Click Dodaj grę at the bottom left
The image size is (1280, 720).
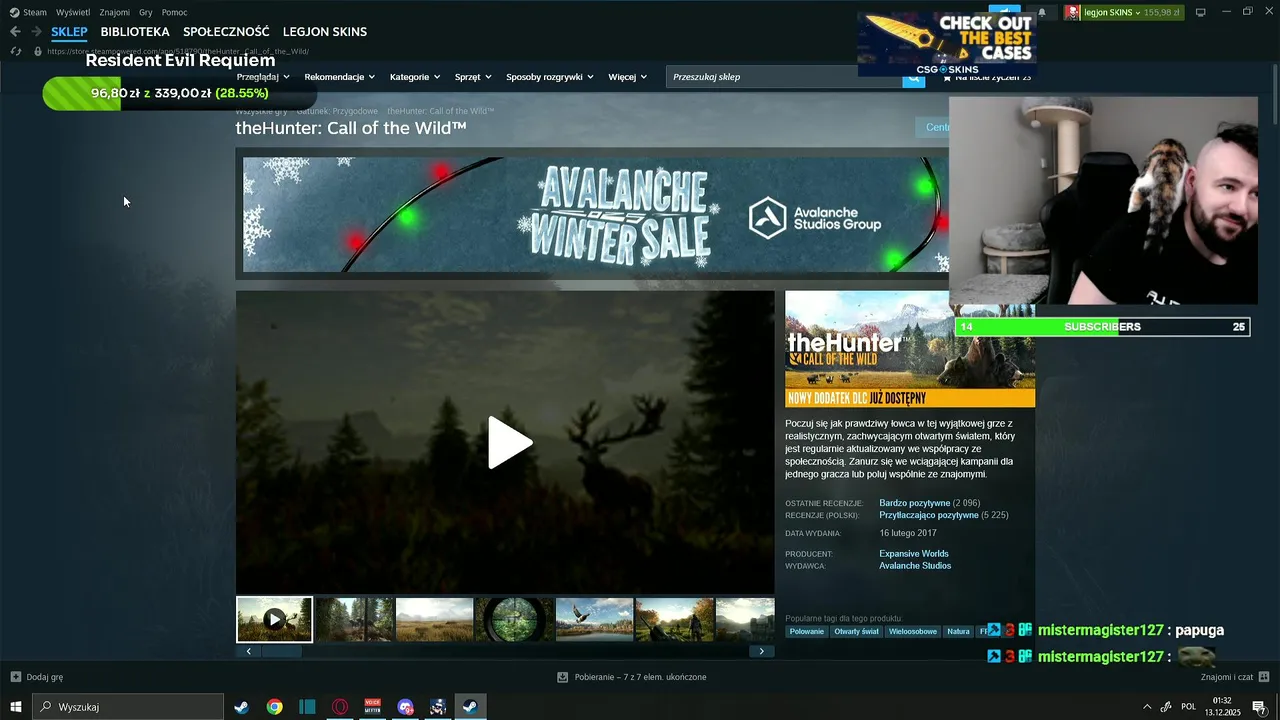point(45,677)
